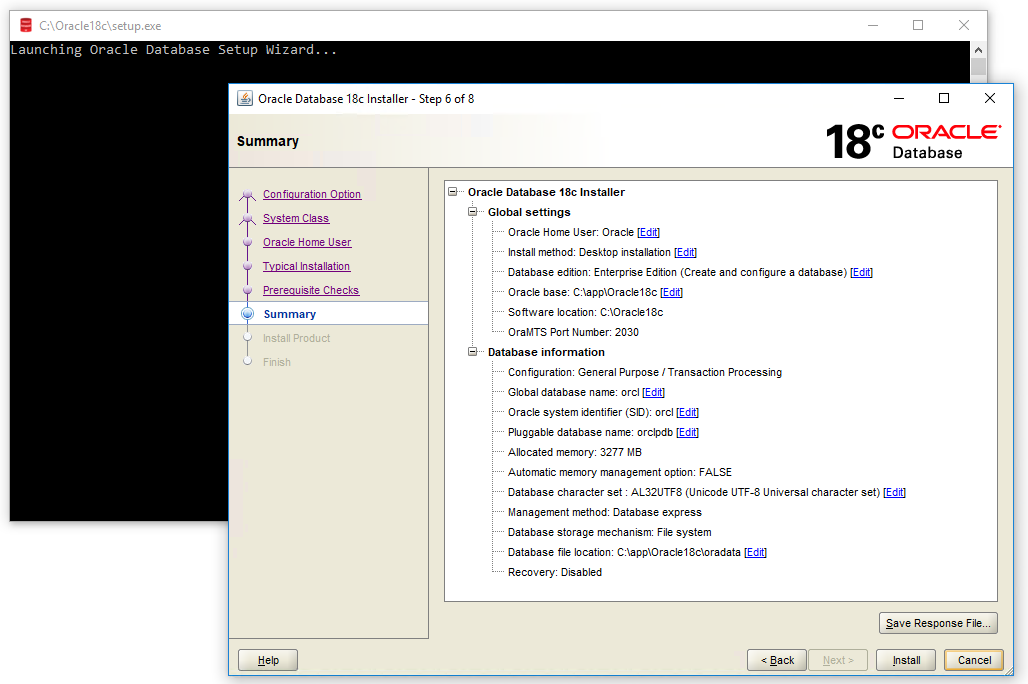Screen dimensions: 1028x684
Task: Go to the Oracle Home User step
Action: (x=307, y=242)
